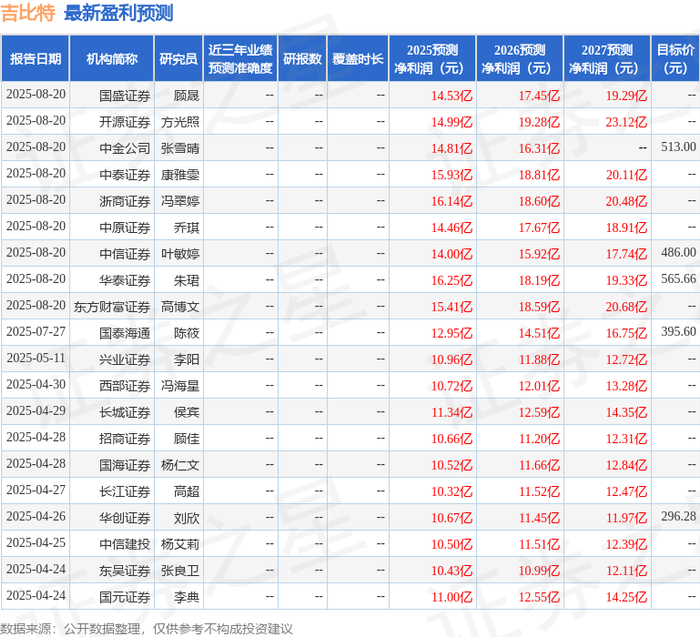The width and height of the screenshot is (700, 637).
Task: Click institution 长江证券
Action: click(125, 491)
